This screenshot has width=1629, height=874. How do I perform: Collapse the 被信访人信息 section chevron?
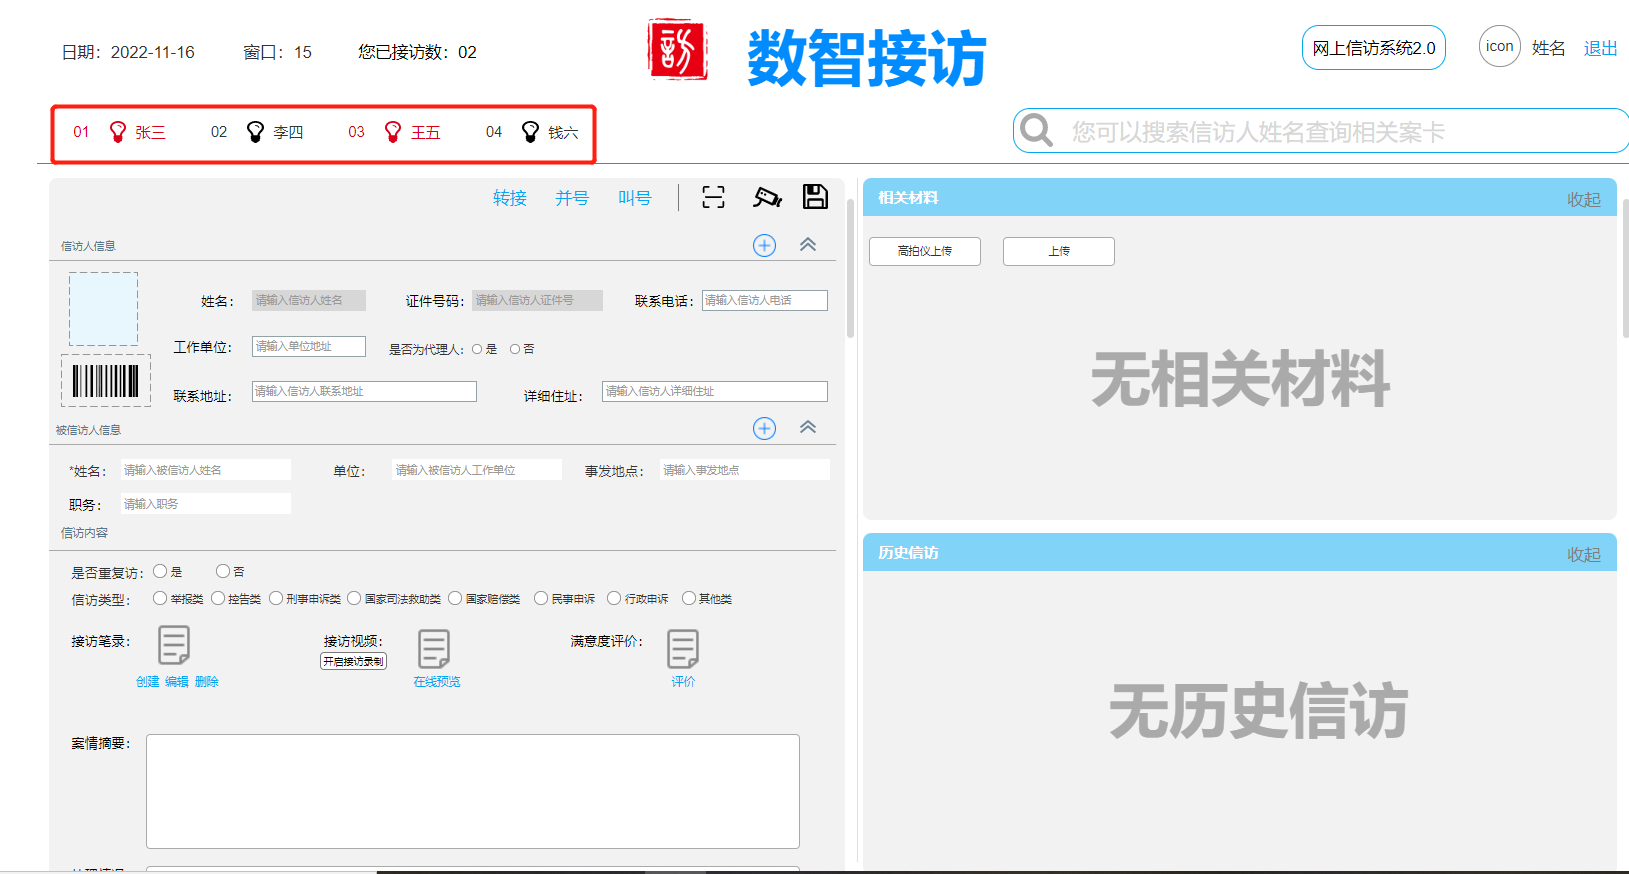[808, 427]
